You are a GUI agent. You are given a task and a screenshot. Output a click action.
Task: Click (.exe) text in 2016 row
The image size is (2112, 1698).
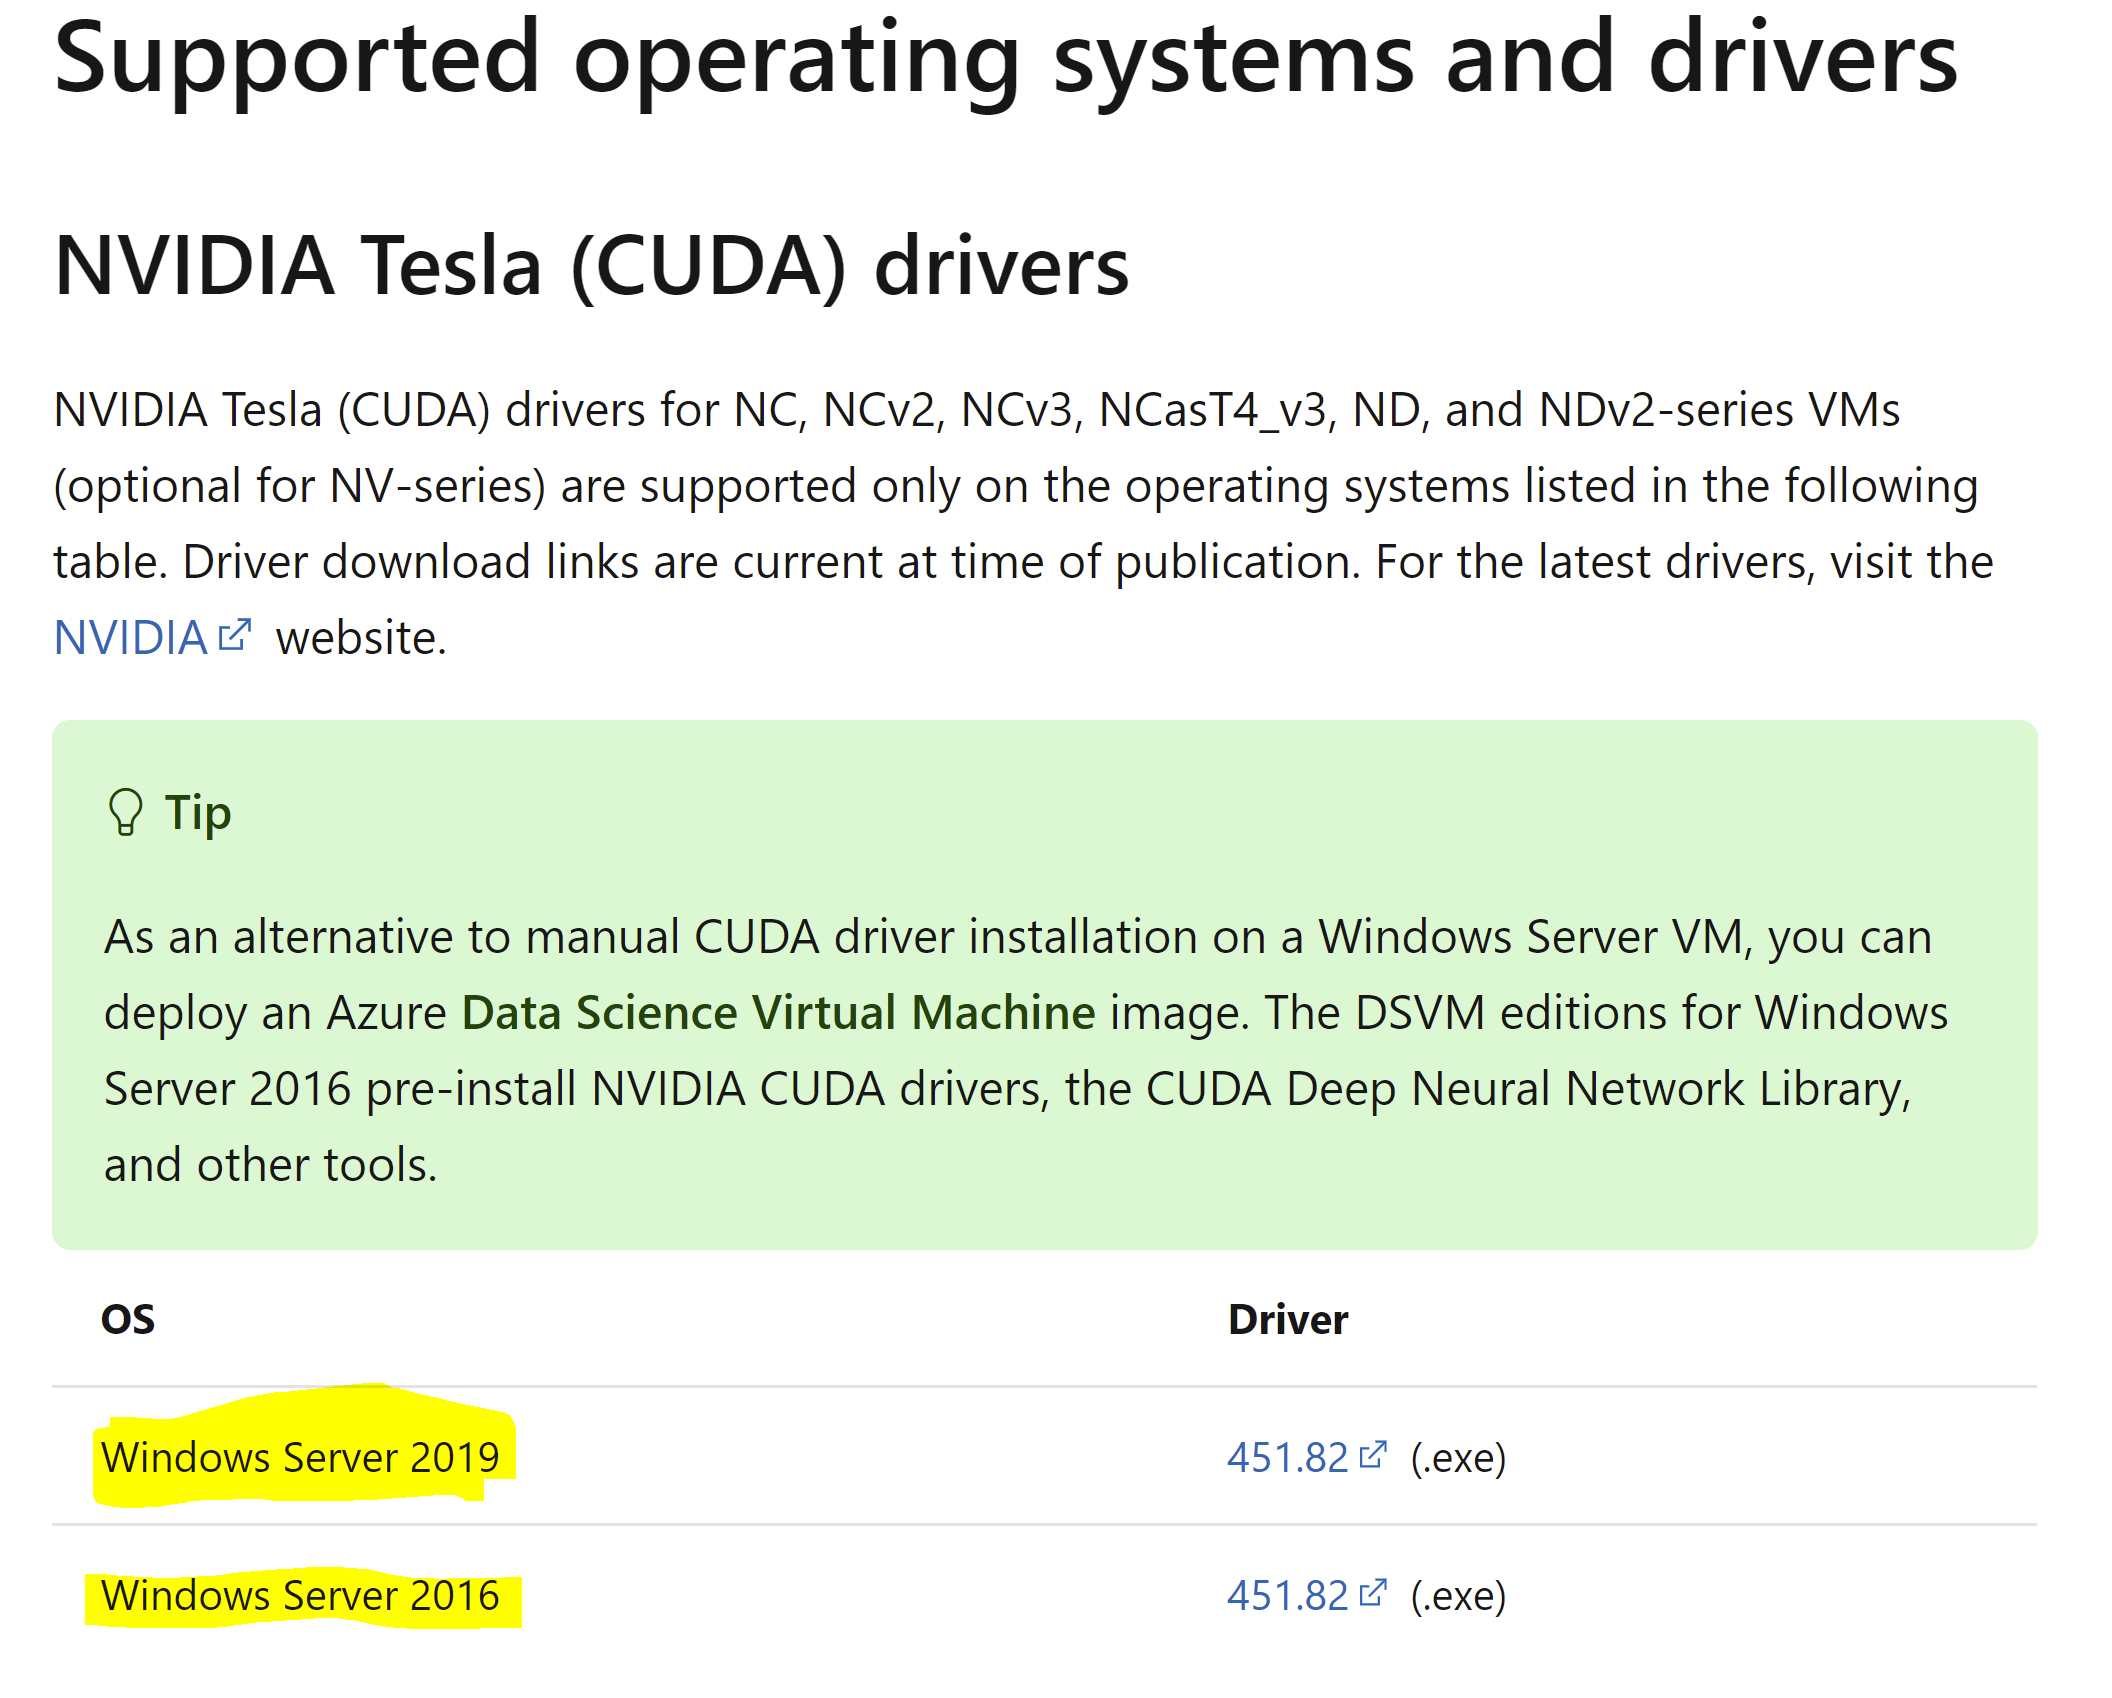pos(1458,1596)
